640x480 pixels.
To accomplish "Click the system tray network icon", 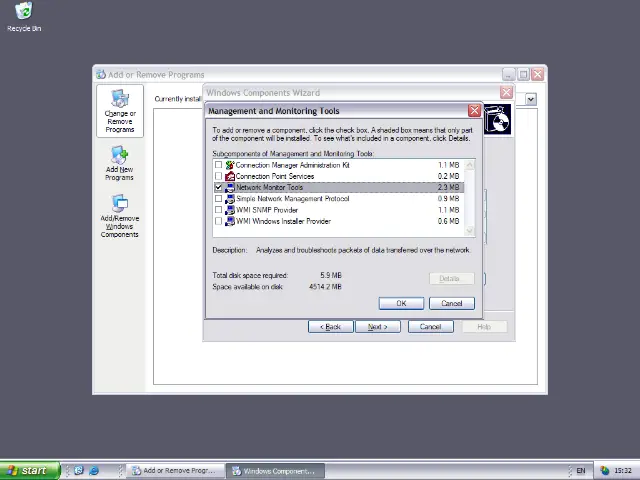I will click(x=604, y=471).
